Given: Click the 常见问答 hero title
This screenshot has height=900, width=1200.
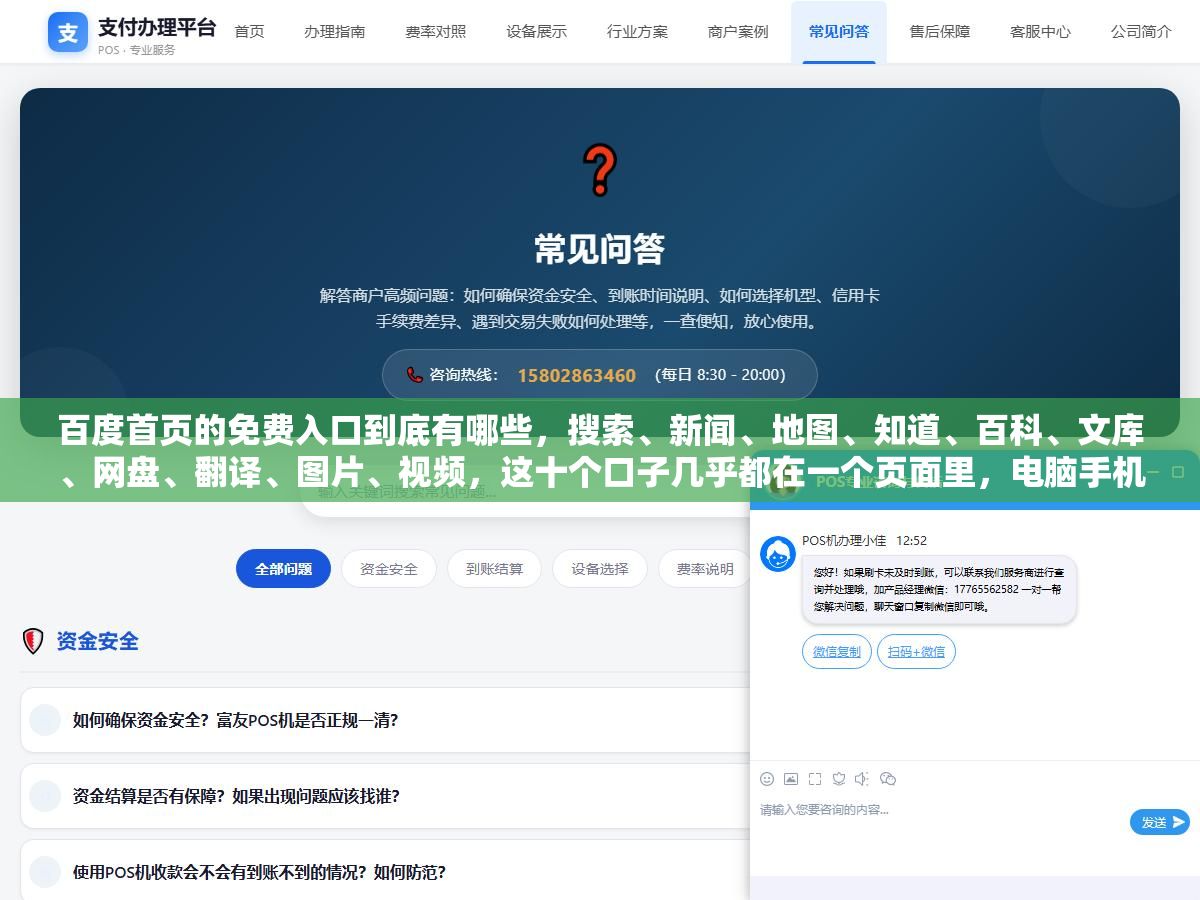Looking at the screenshot, I should coord(600,249).
